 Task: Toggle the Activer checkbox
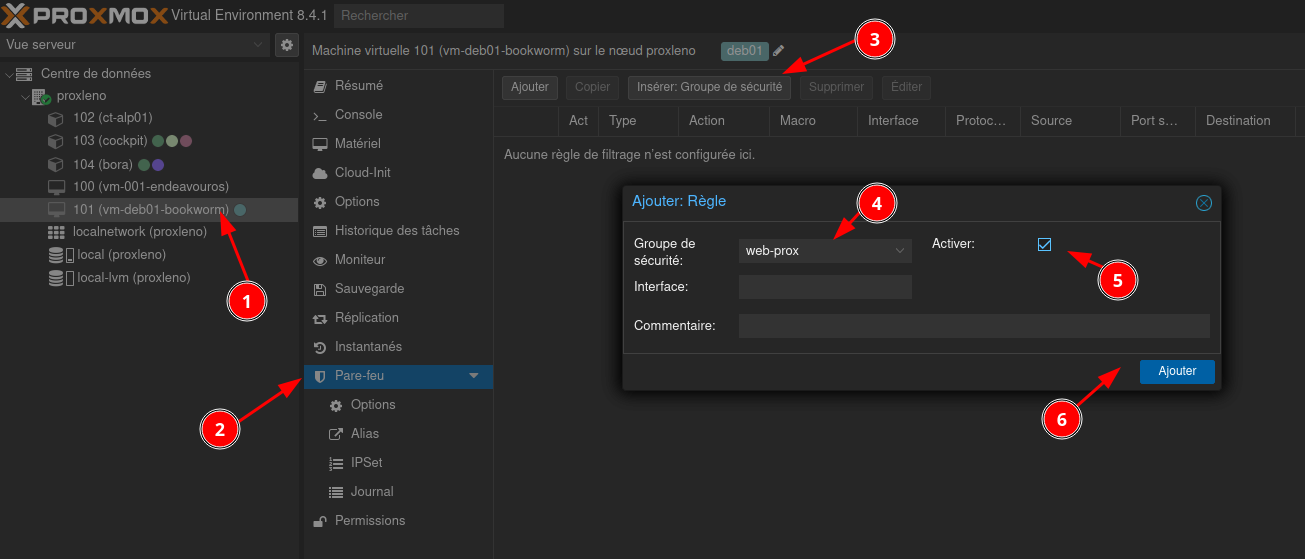1045,244
